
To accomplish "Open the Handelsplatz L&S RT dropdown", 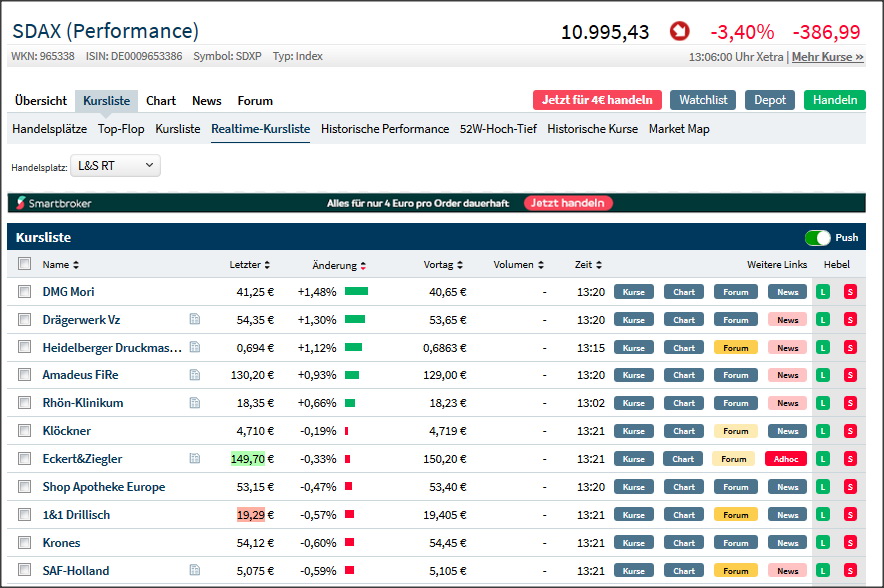I will click(x=115, y=166).
